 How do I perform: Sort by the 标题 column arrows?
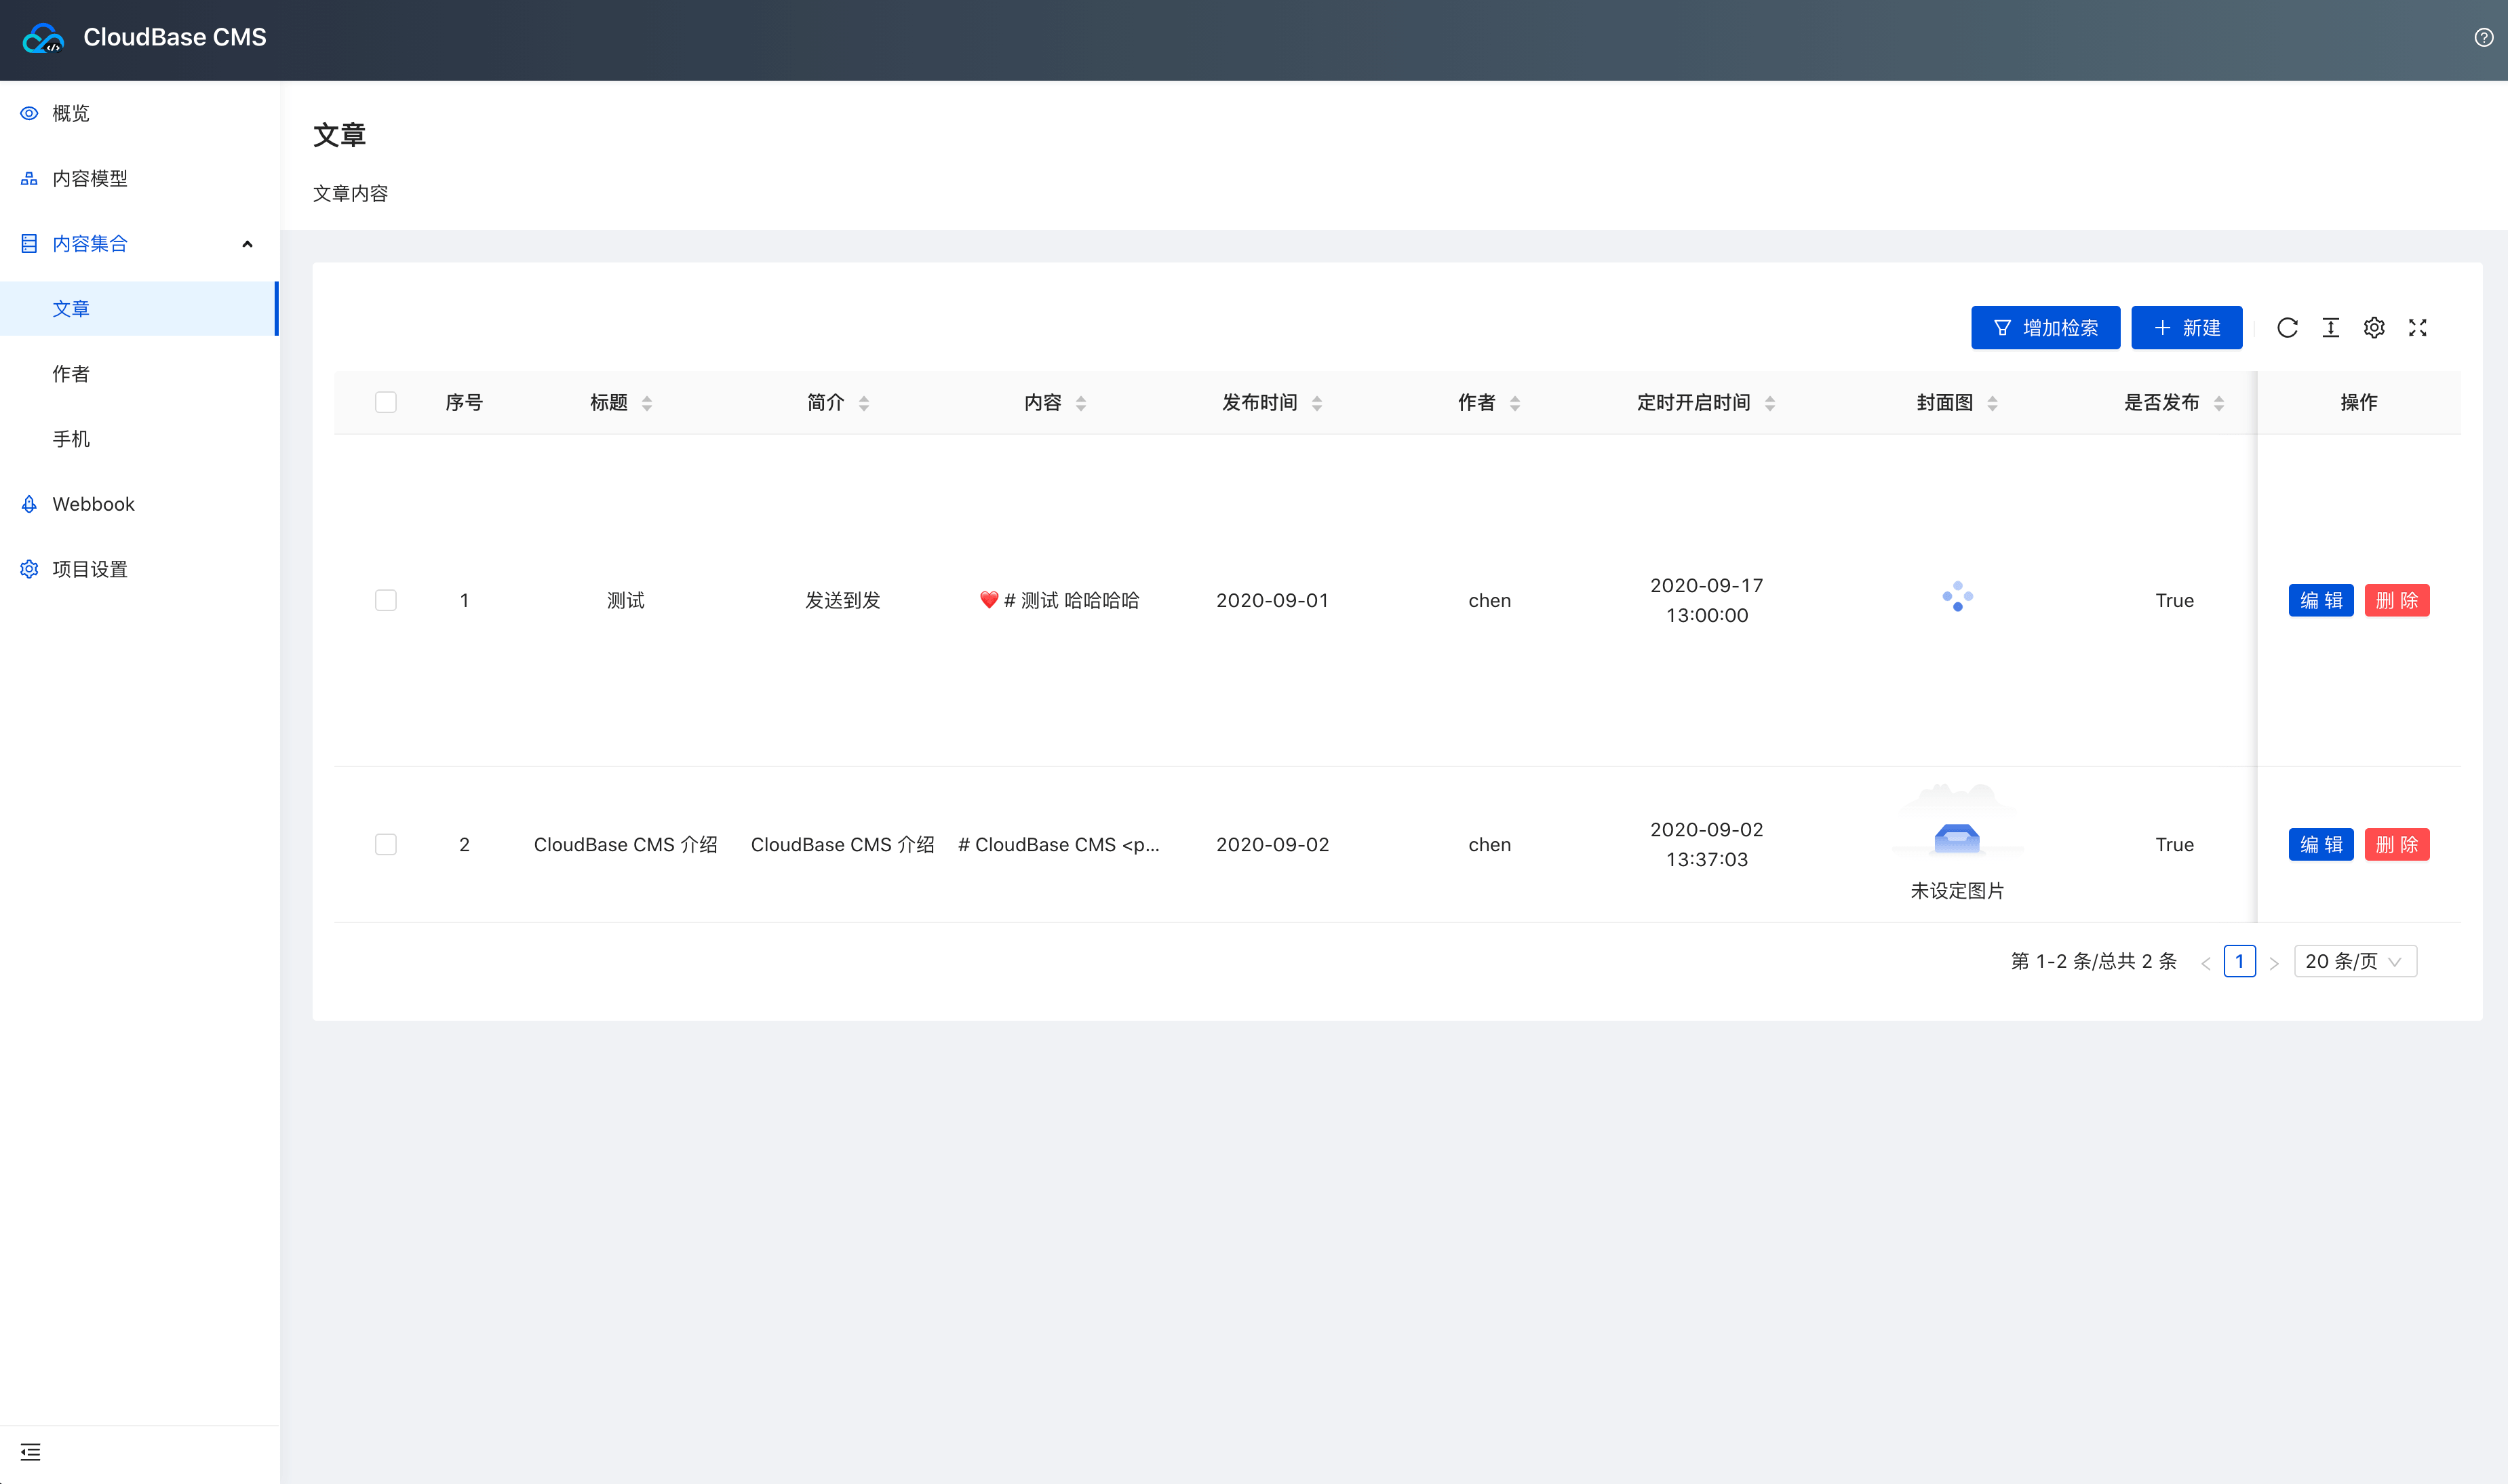coord(647,403)
